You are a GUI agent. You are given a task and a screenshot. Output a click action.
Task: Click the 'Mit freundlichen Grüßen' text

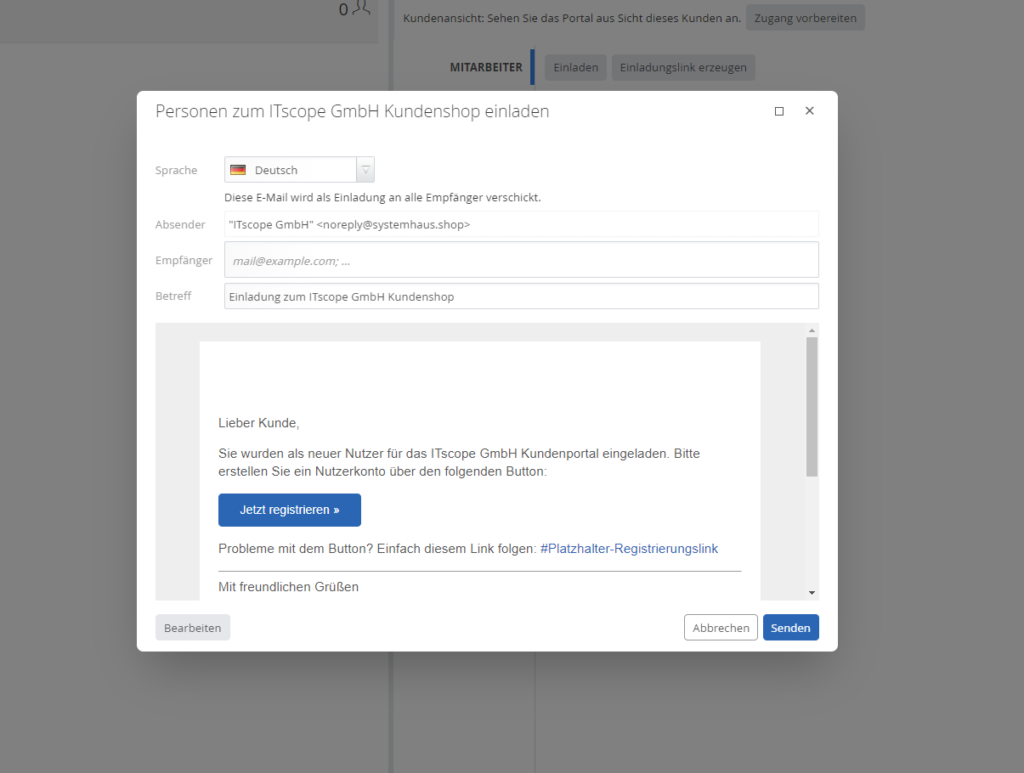pyautogui.click(x=288, y=587)
